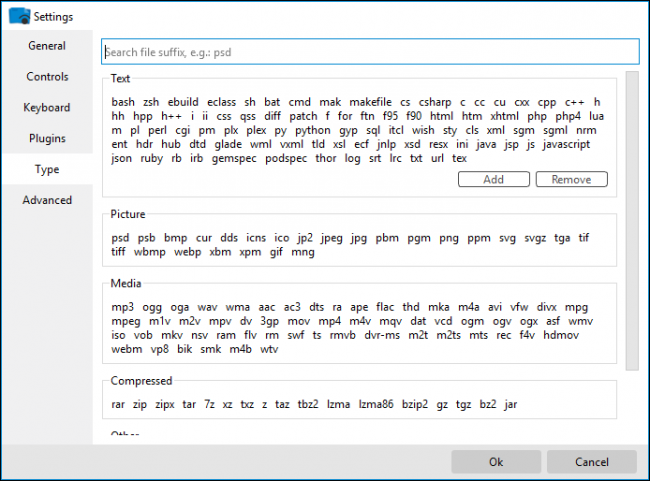Confirm settings with the Ok button
This screenshot has width=650, height=481.
[496, 462]
